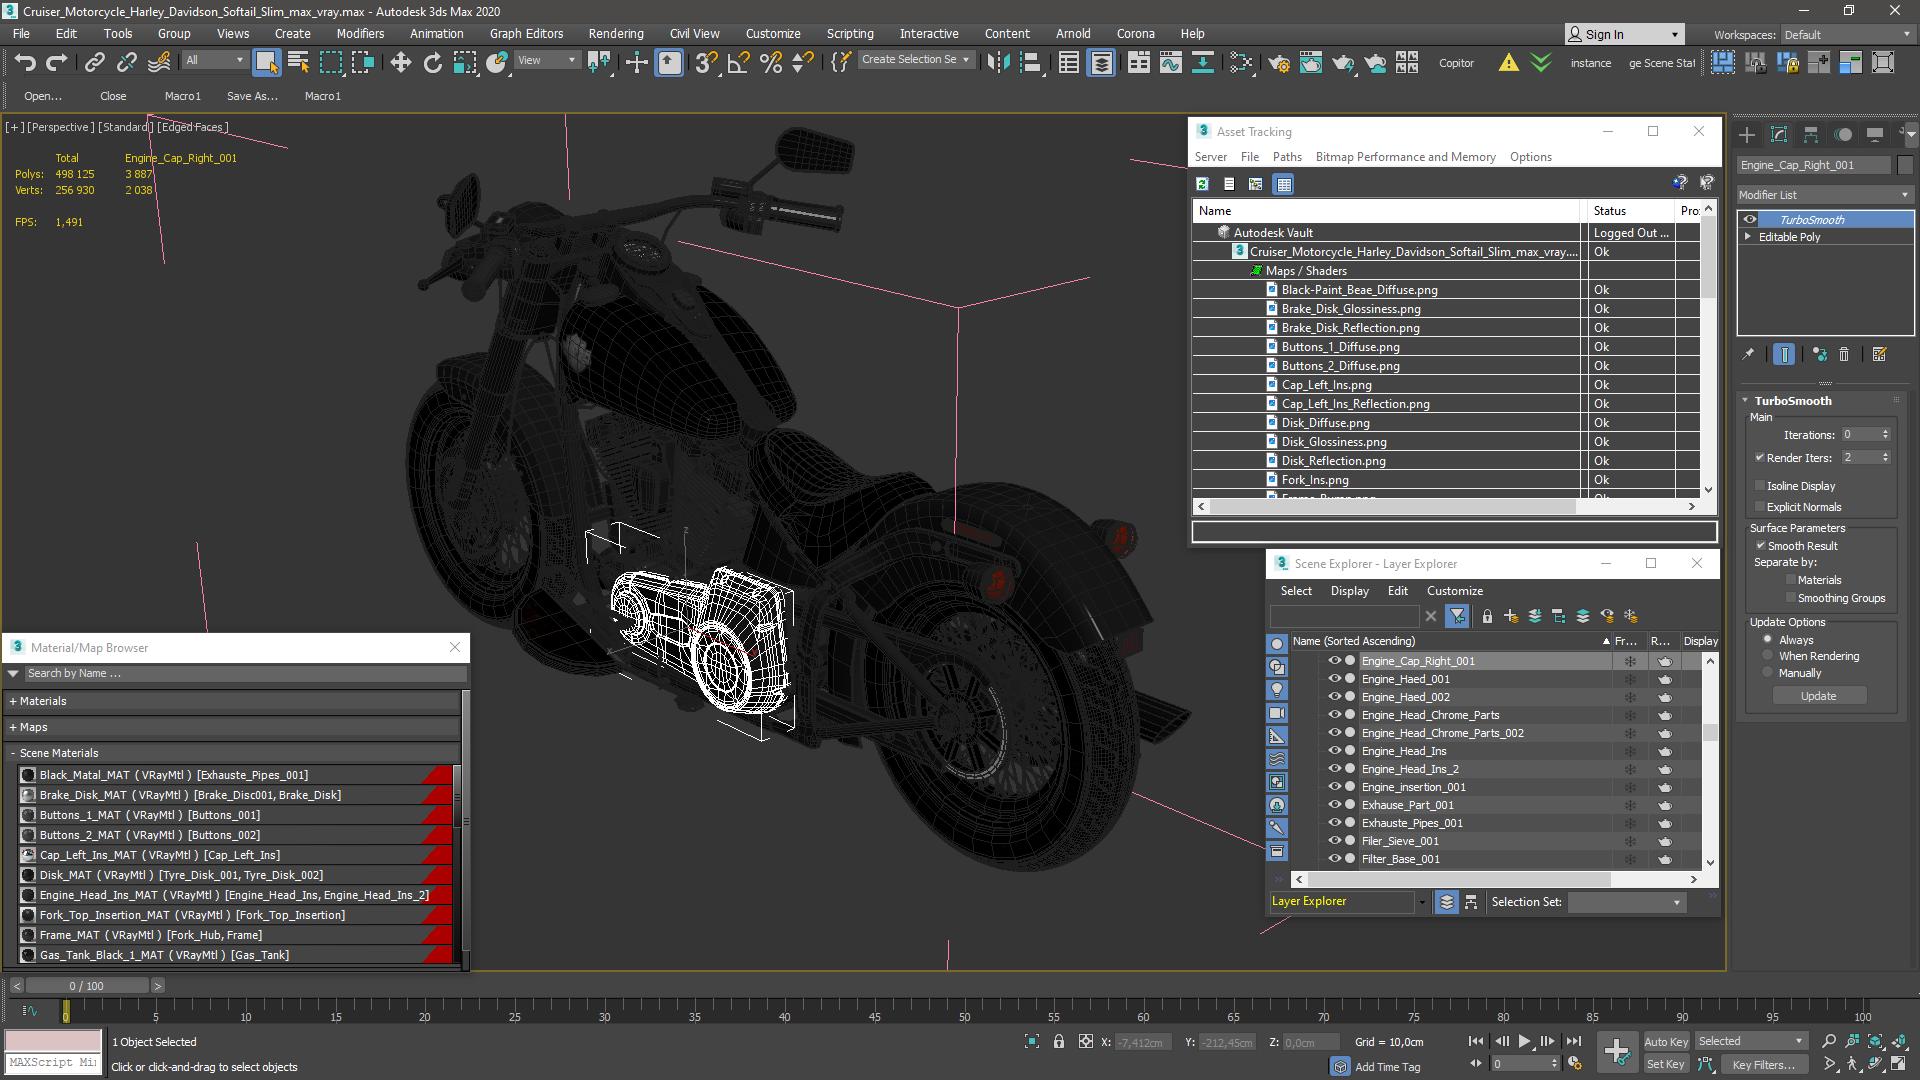Open the Modify panel tab icon
The image size is (1920, 1080).
click(x=1778, y=134)
